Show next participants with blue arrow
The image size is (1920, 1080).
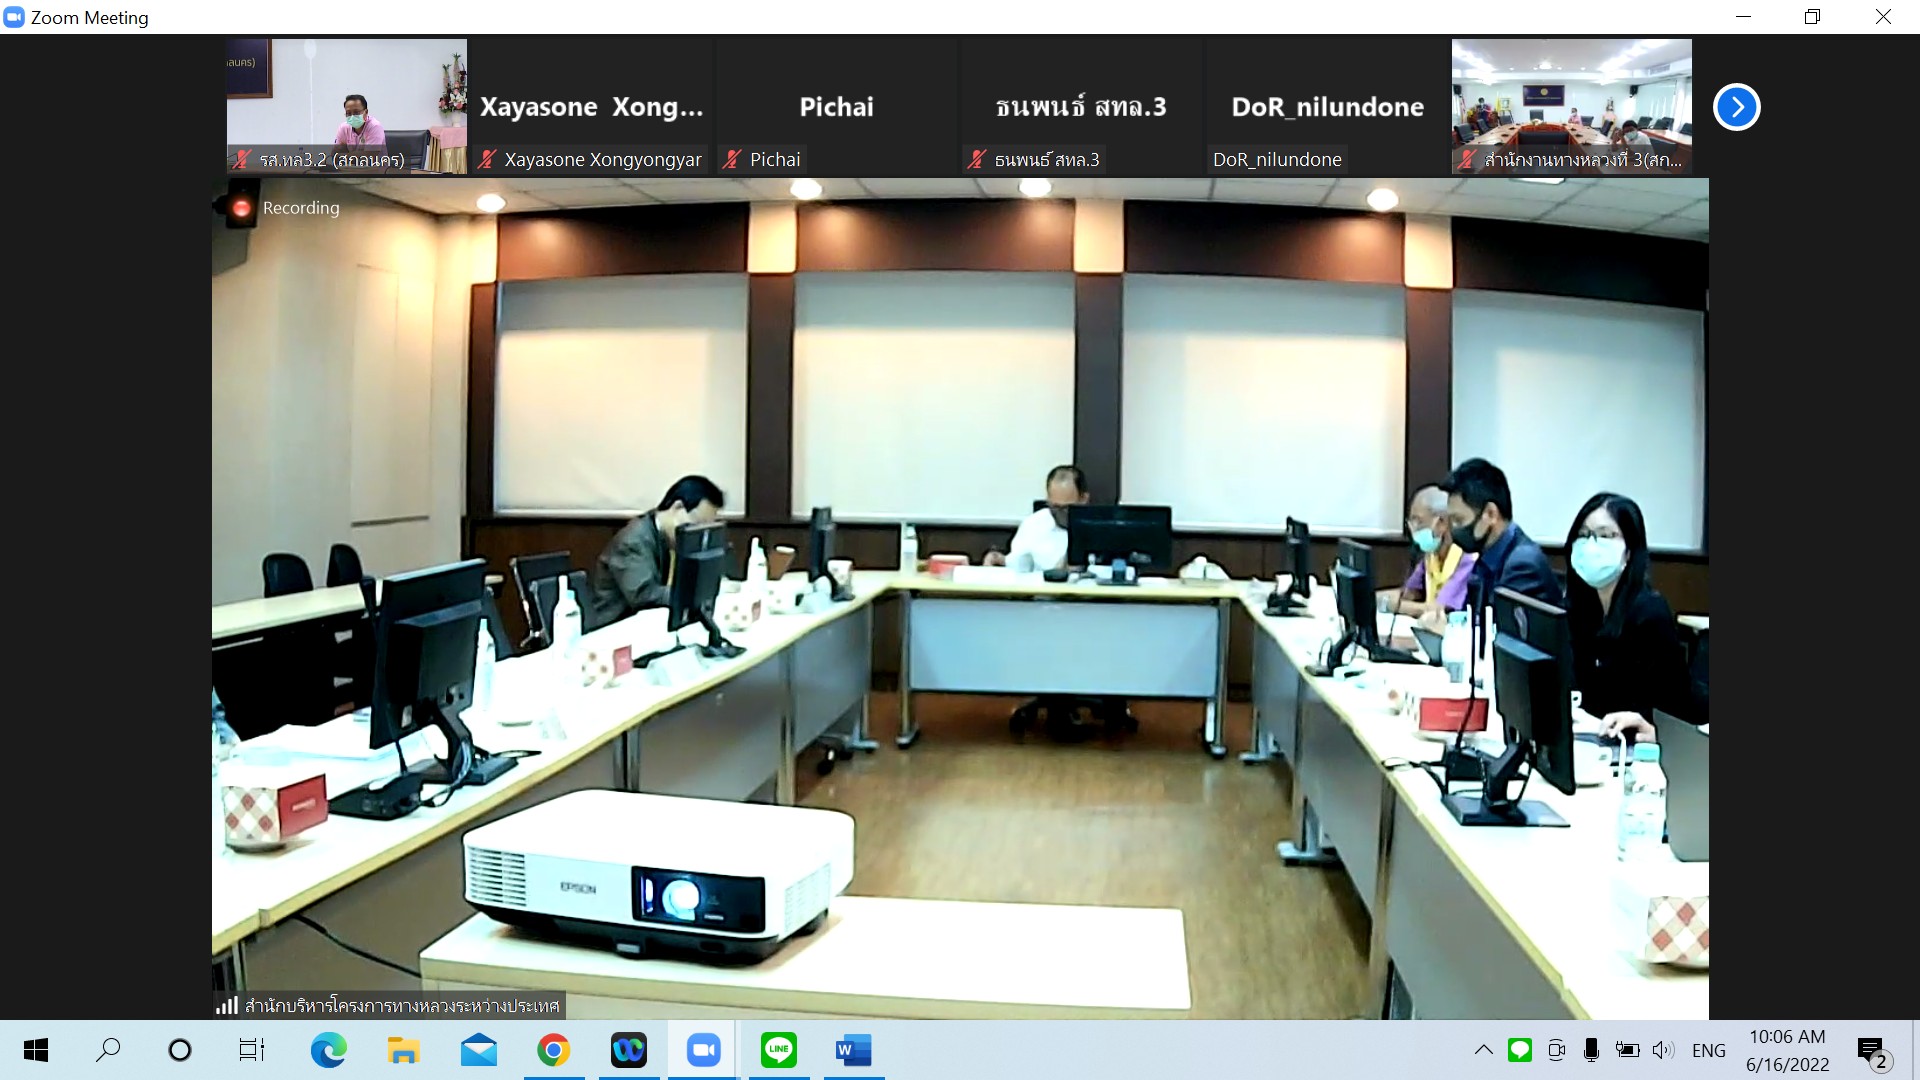[1736, 107]
